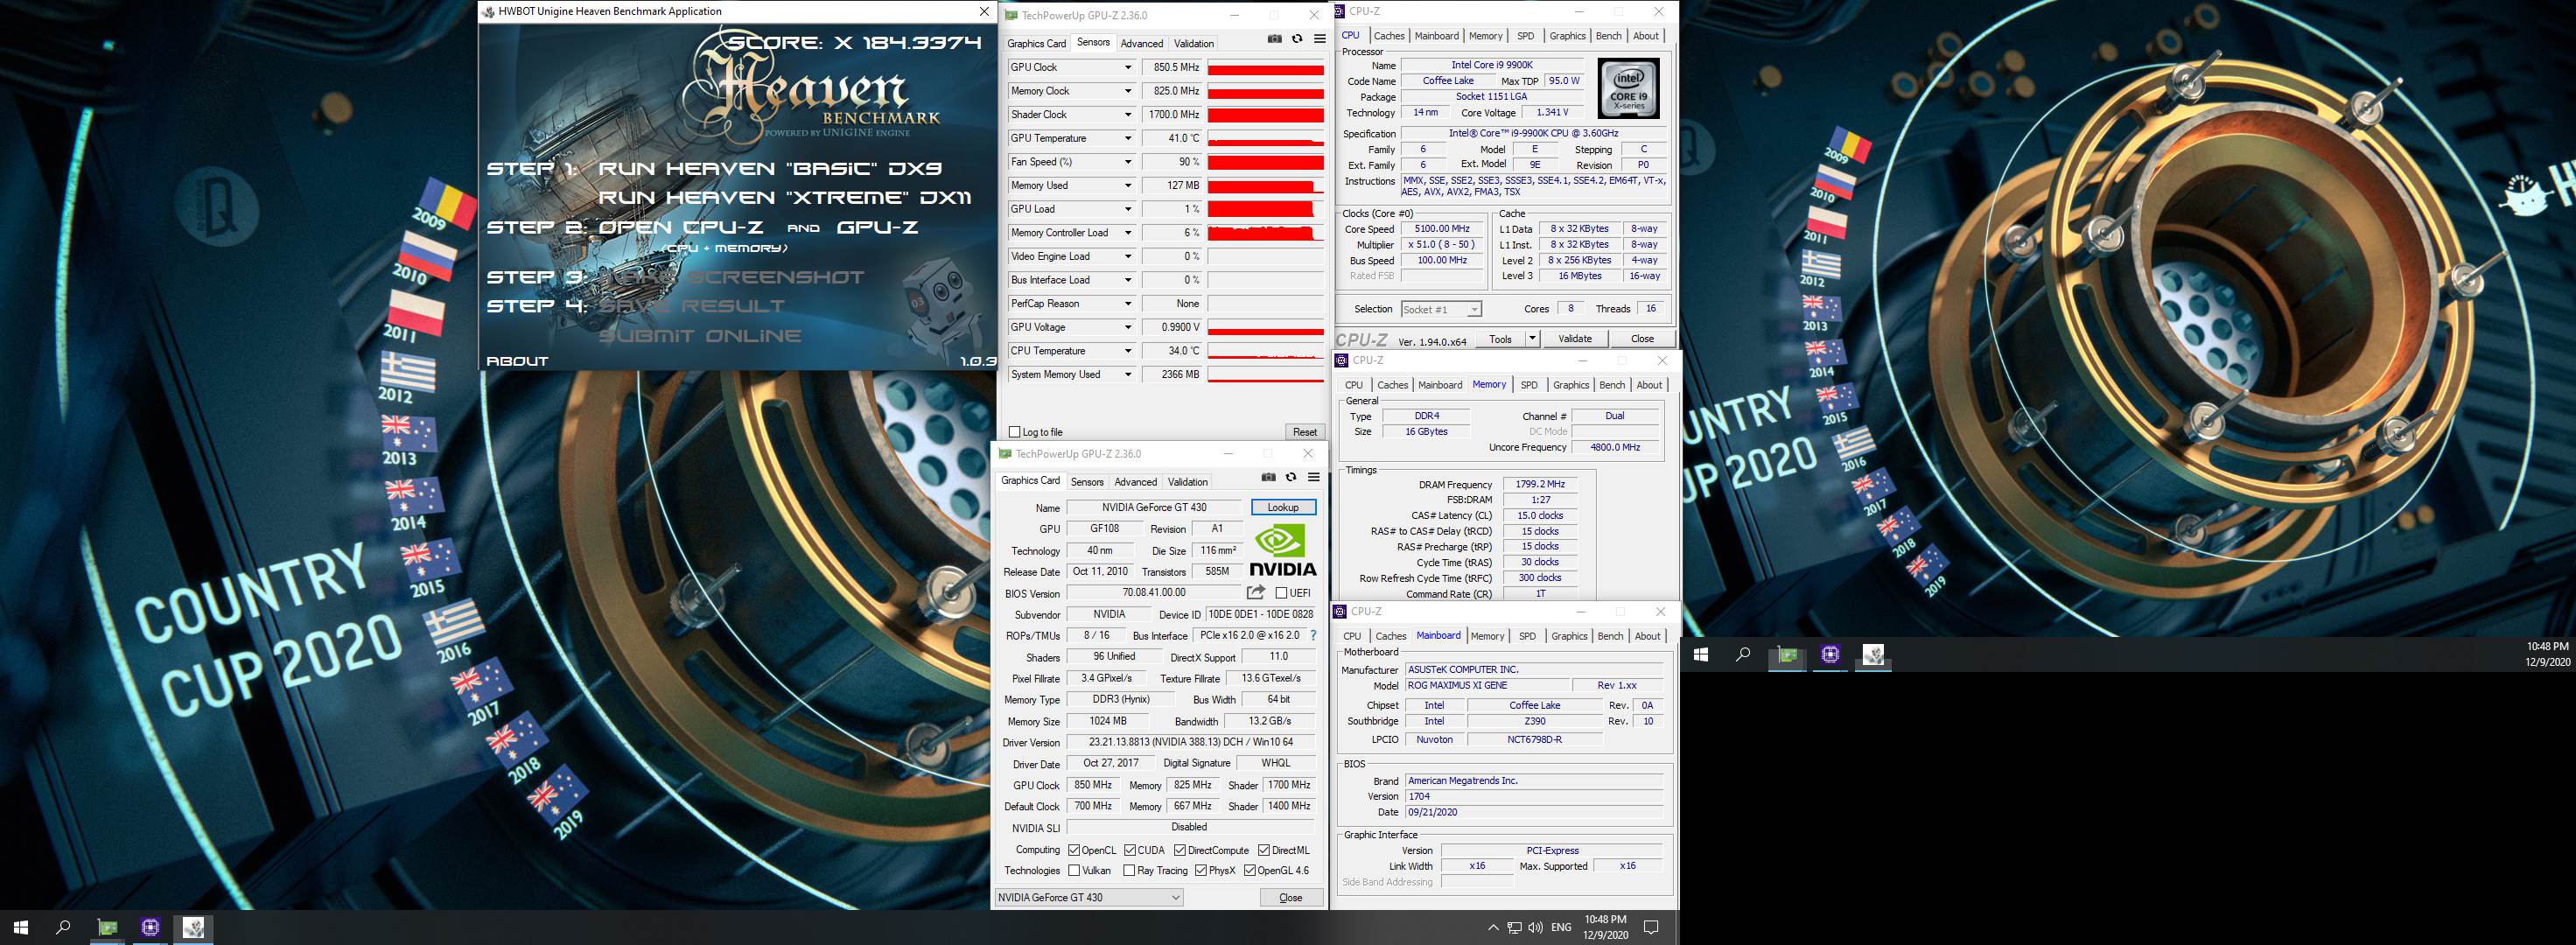Click the camera icon in GPU-Z Graphics Card window
The image size is (2576, 945).
click(x=1268, y=477)
